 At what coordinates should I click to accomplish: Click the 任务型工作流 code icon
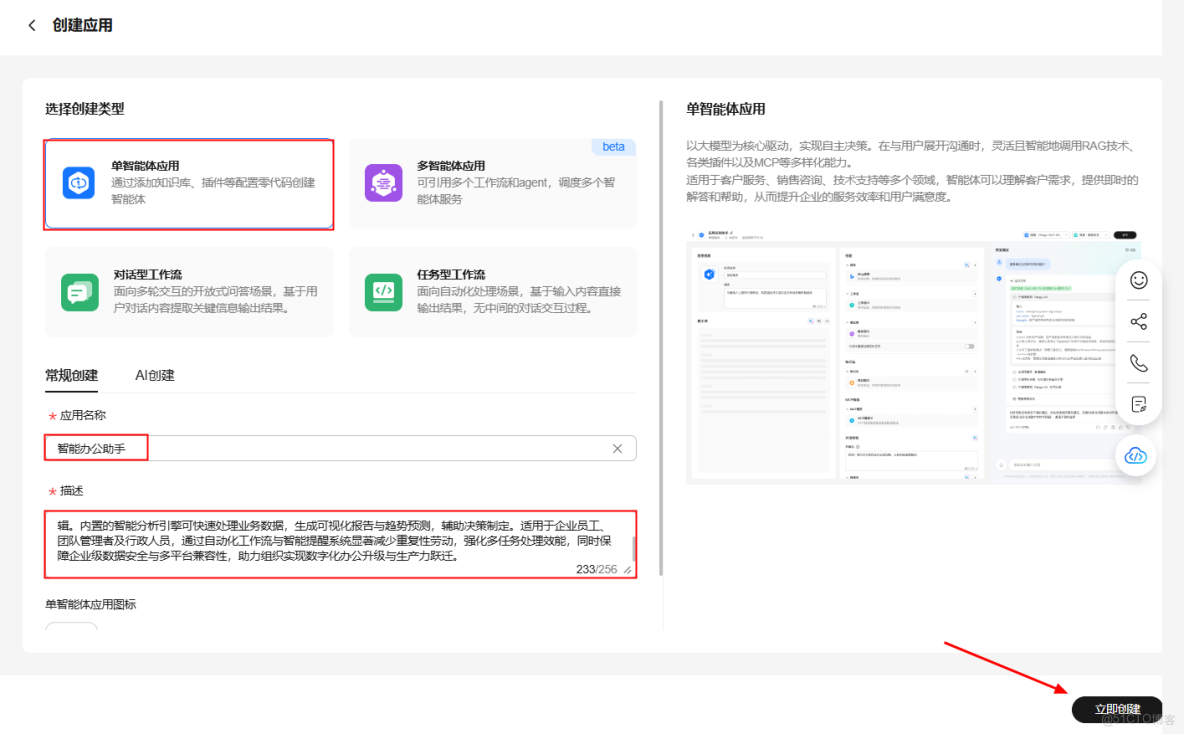pos(384,293)
